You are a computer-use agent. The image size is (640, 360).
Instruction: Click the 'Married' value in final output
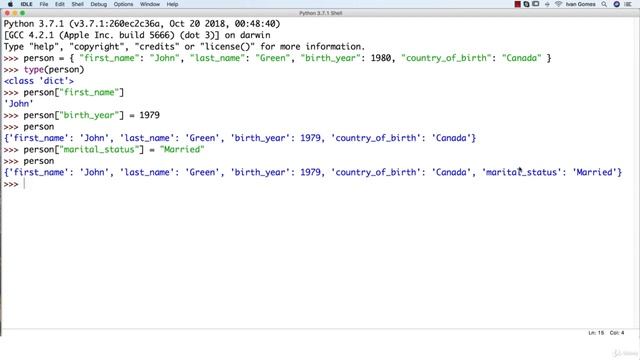pos(595,172)
